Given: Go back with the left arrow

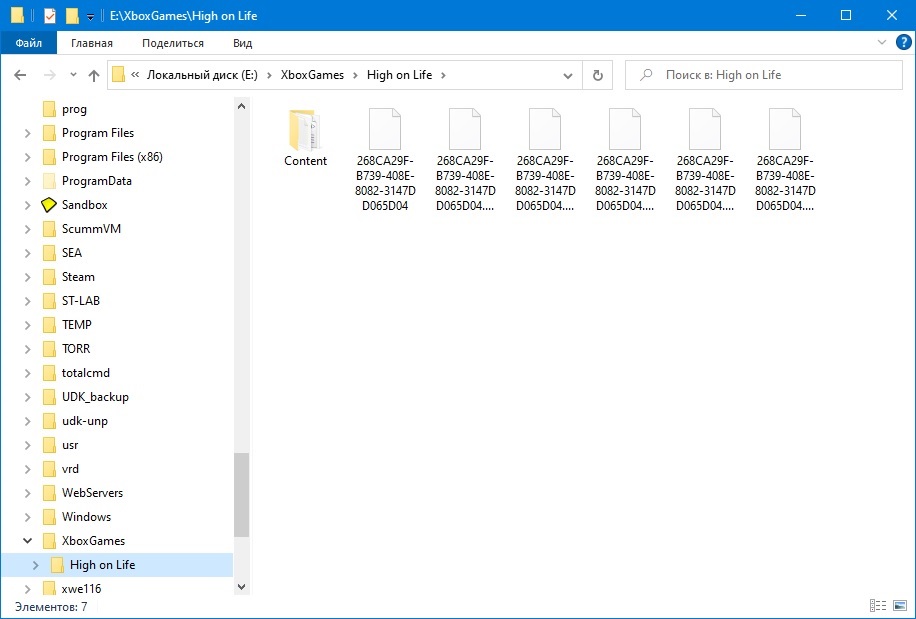Looking at the screenshot, I should (20, 75).
